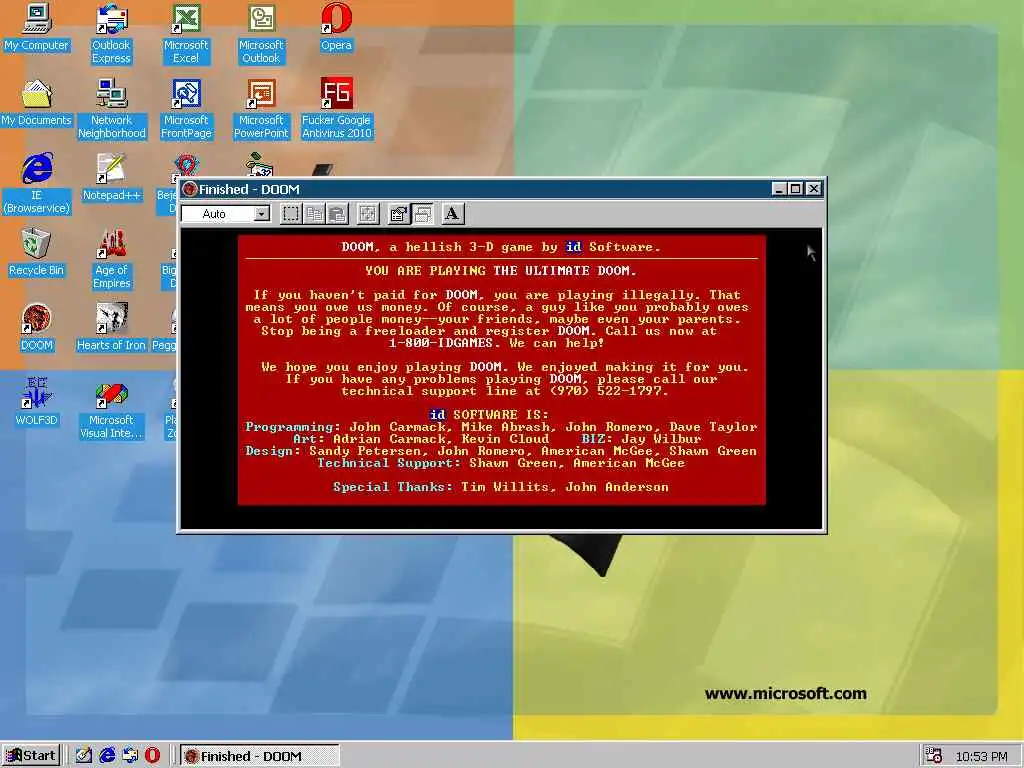Select the Recycle Bin desktop icon

(x=37, y=253)
